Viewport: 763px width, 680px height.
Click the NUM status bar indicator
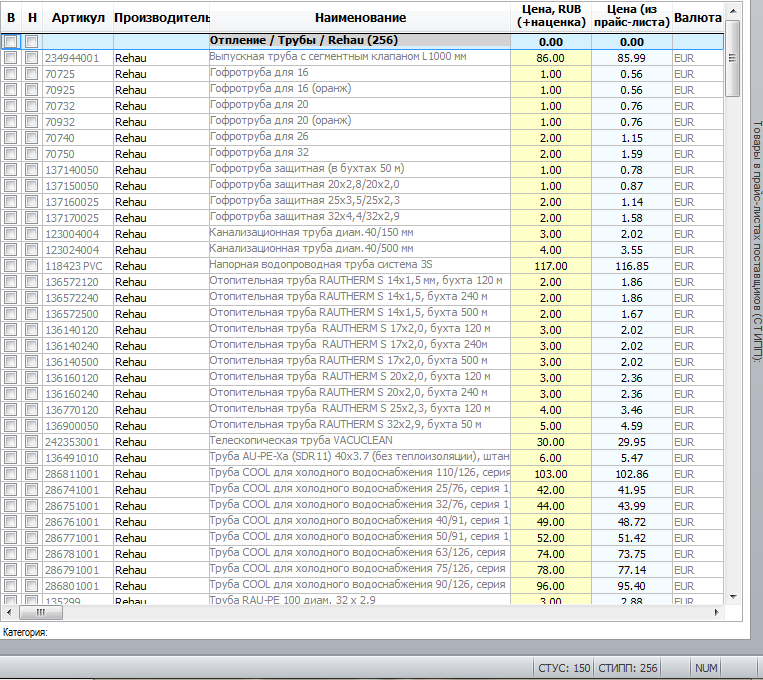[x=706, y=668]
